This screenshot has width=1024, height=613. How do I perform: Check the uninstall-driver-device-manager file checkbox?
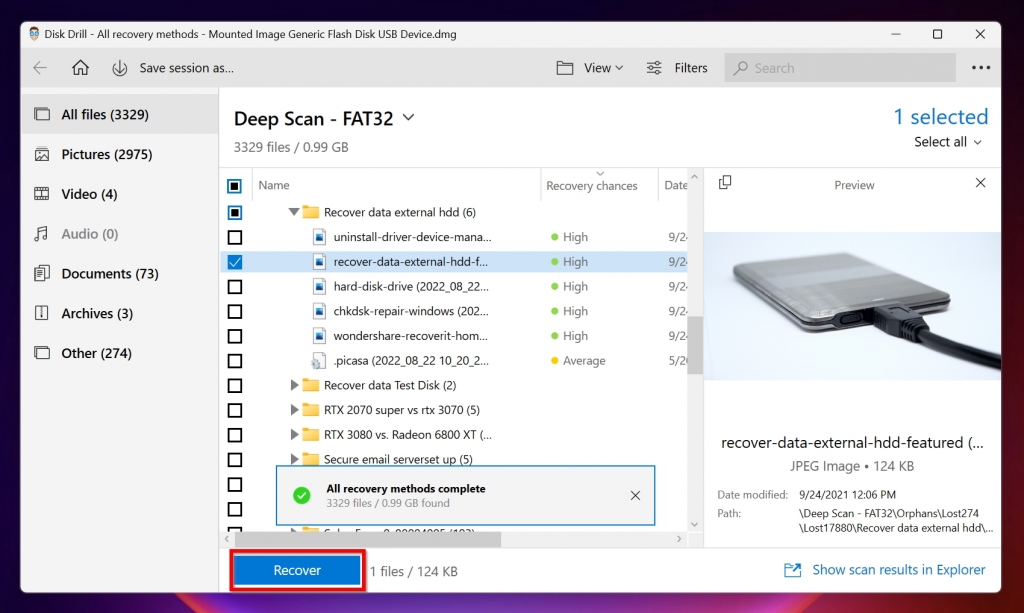235,237
